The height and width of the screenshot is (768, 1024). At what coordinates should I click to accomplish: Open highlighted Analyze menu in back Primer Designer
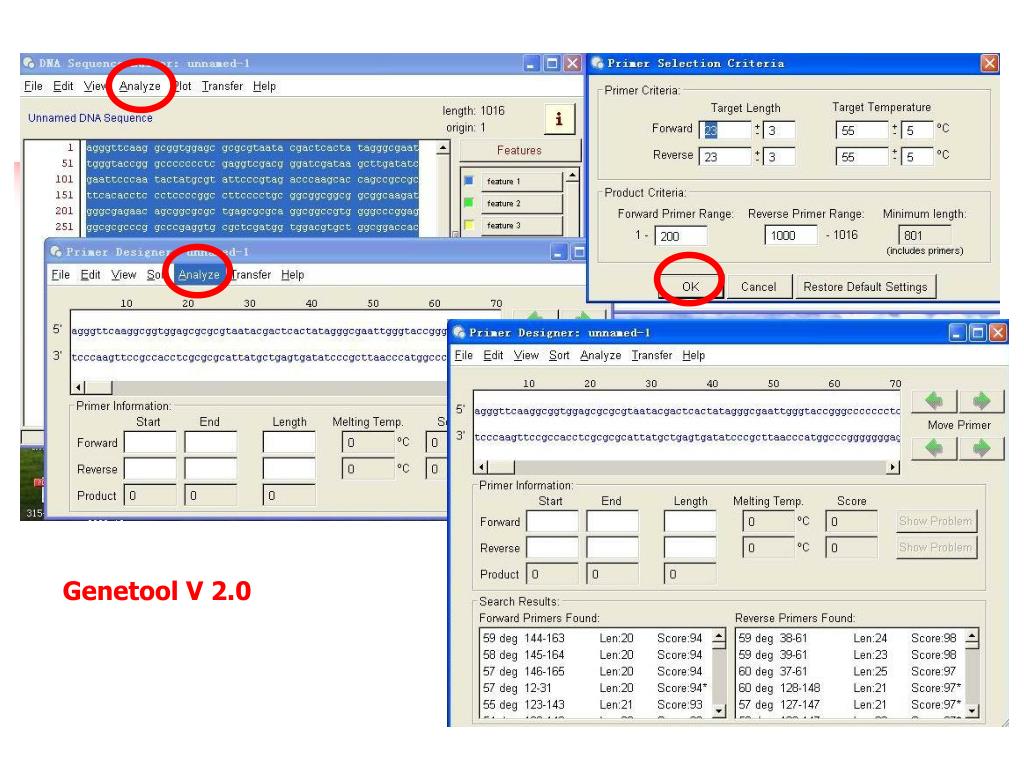199,275
